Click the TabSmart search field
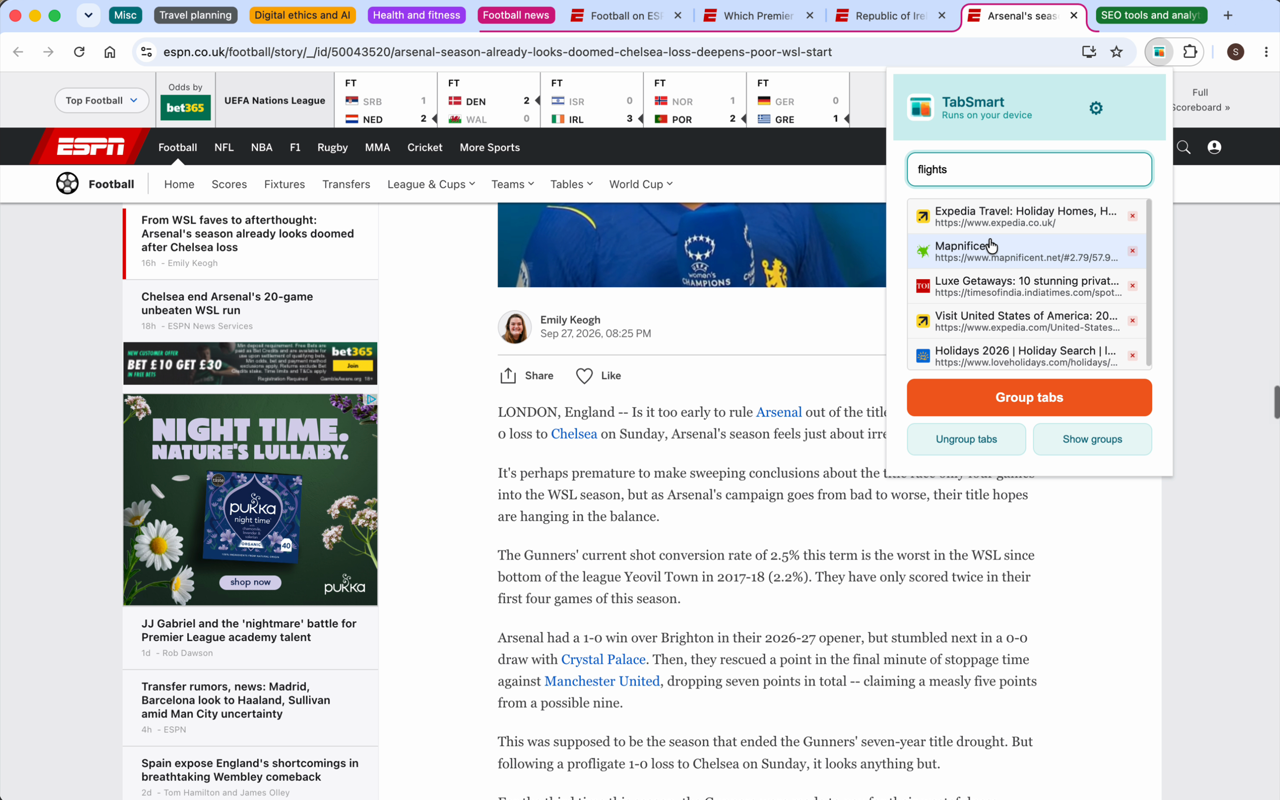1280x800 pixels. 1029,169
